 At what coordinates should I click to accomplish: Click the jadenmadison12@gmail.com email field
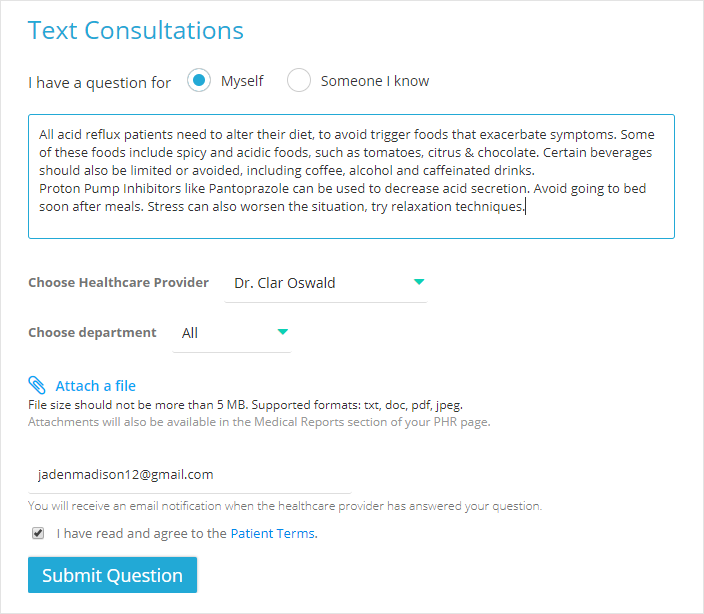click(x=189, y=475)
